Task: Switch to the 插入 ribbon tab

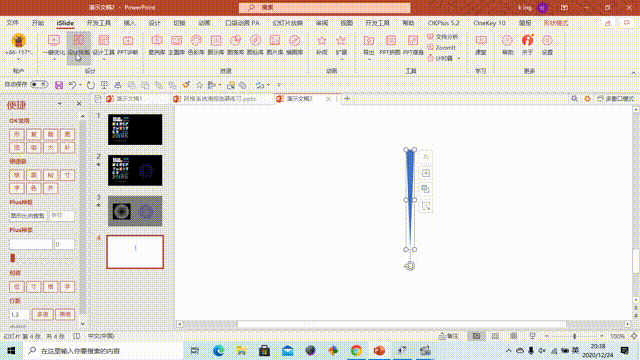Action: (x=129, y=23)
